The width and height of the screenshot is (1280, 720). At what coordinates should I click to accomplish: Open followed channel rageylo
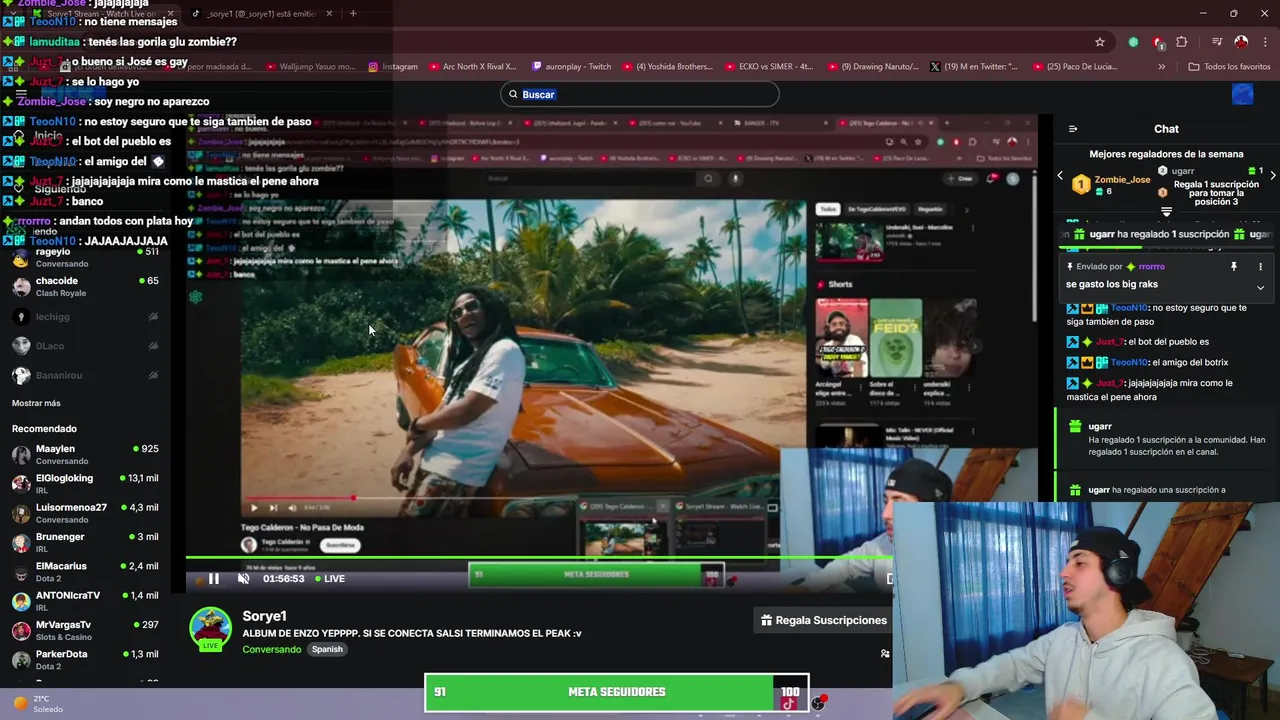[85, 258]
